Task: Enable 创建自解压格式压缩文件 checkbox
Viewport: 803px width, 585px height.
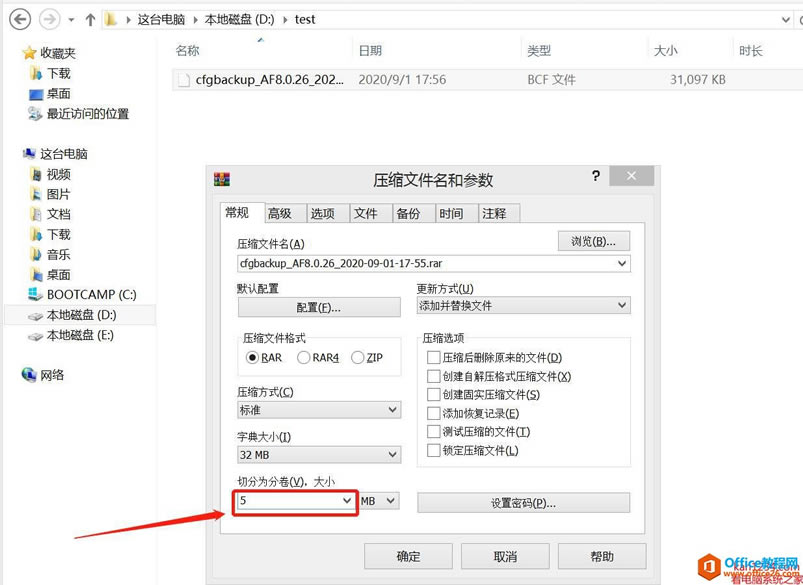Action: click(x=434, y=376)
